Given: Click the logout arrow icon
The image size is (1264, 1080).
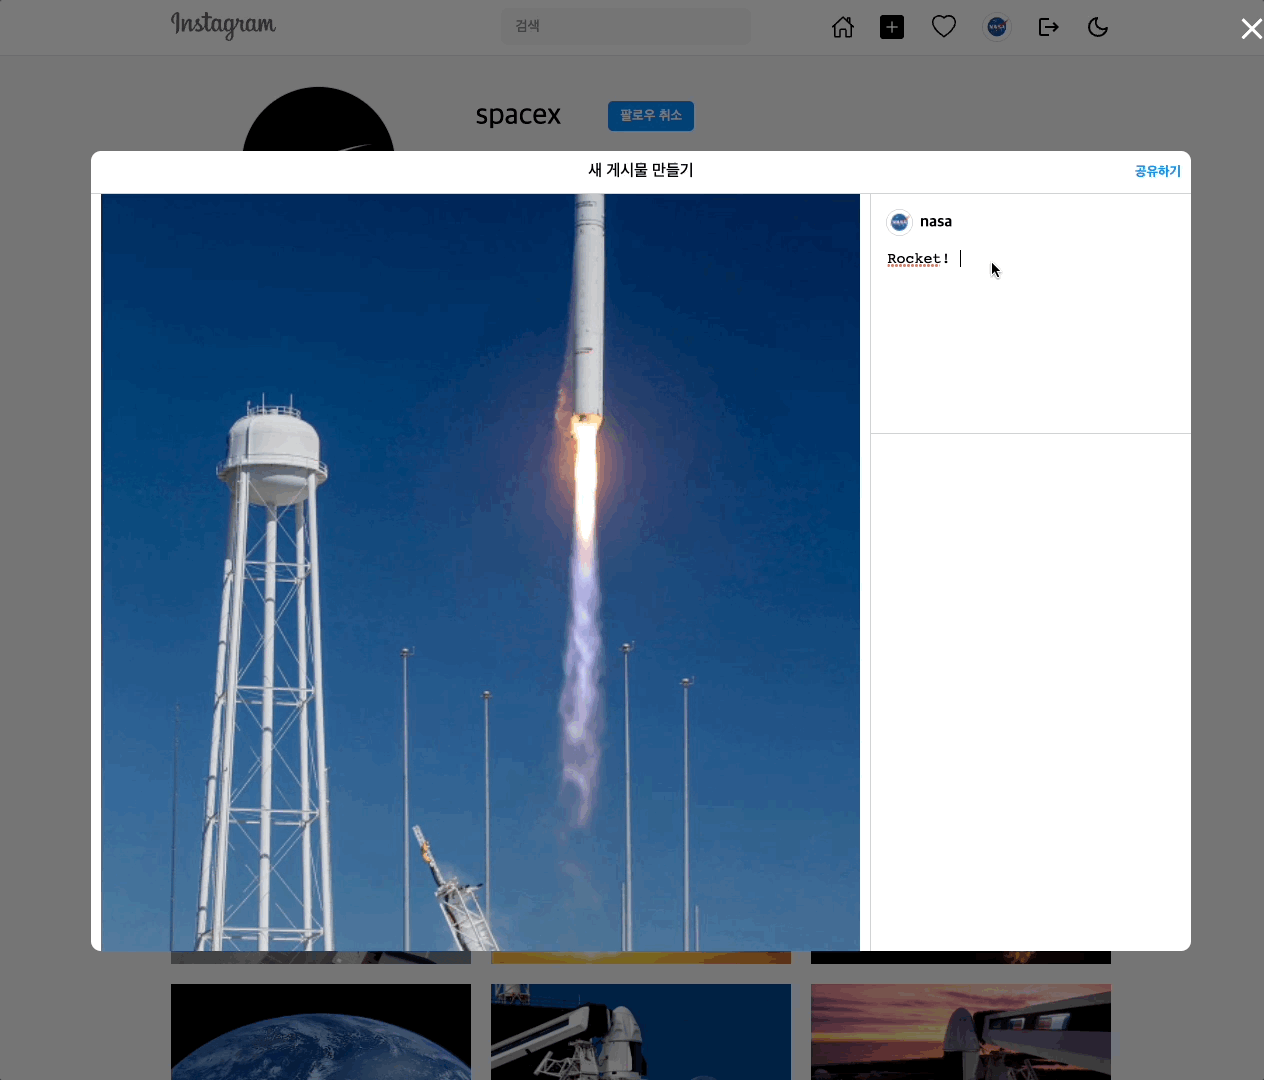Looking at the screenshot, I should click(x=1048, y=27).
